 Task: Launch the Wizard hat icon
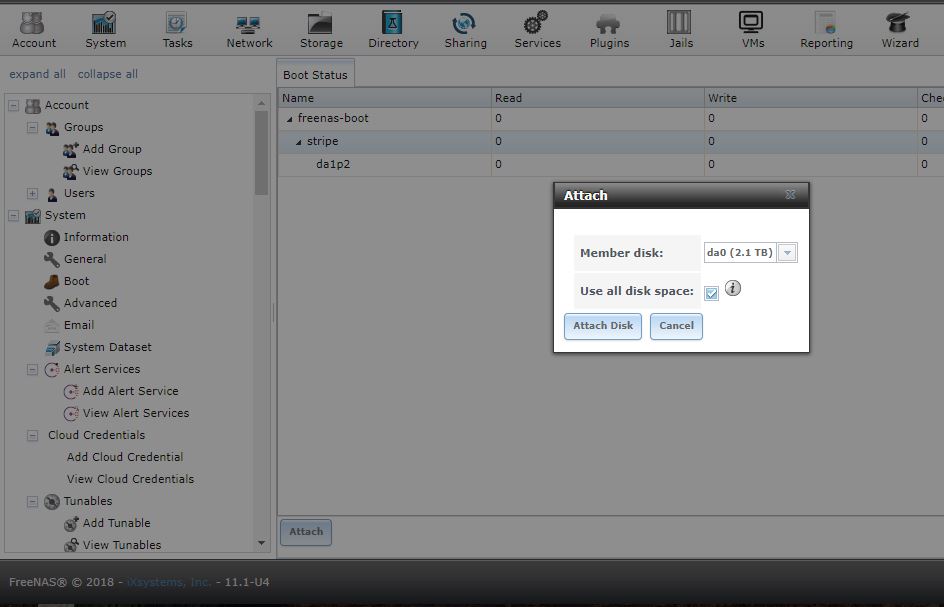coord(900,24)
